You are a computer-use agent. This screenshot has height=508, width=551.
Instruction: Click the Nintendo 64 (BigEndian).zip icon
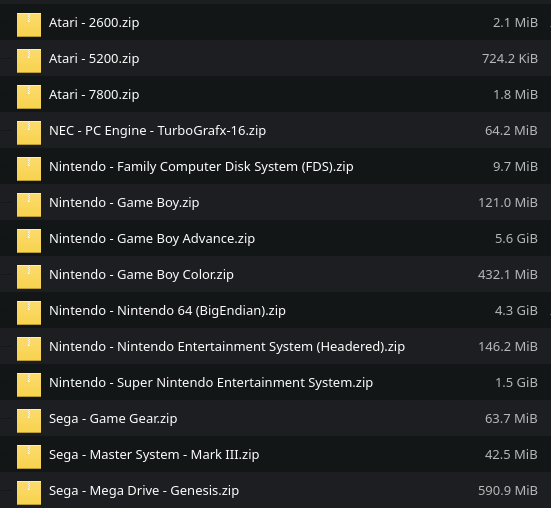29,313
